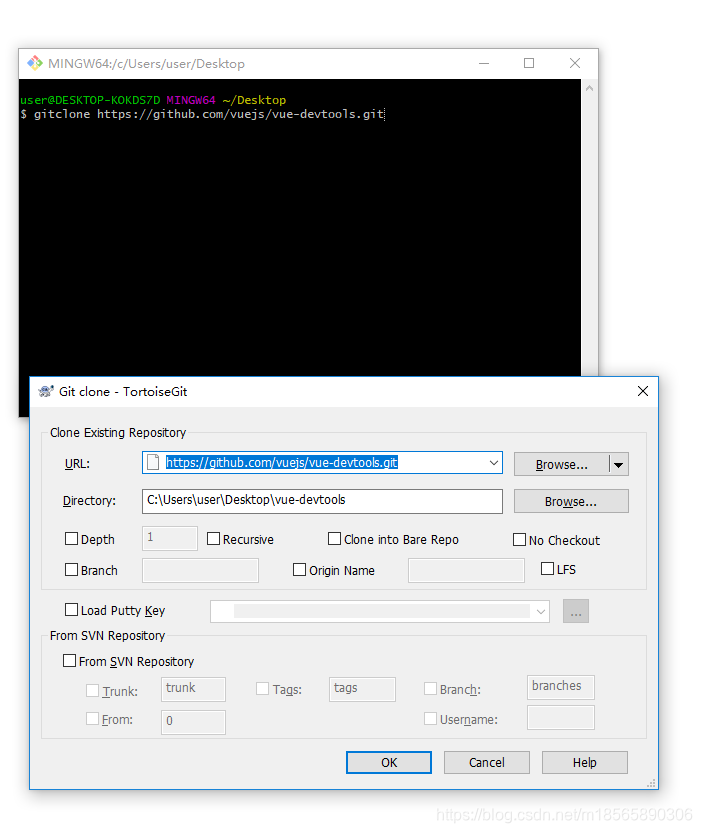
Task: Expand the Browse split-button arrow
Action: 619,465
